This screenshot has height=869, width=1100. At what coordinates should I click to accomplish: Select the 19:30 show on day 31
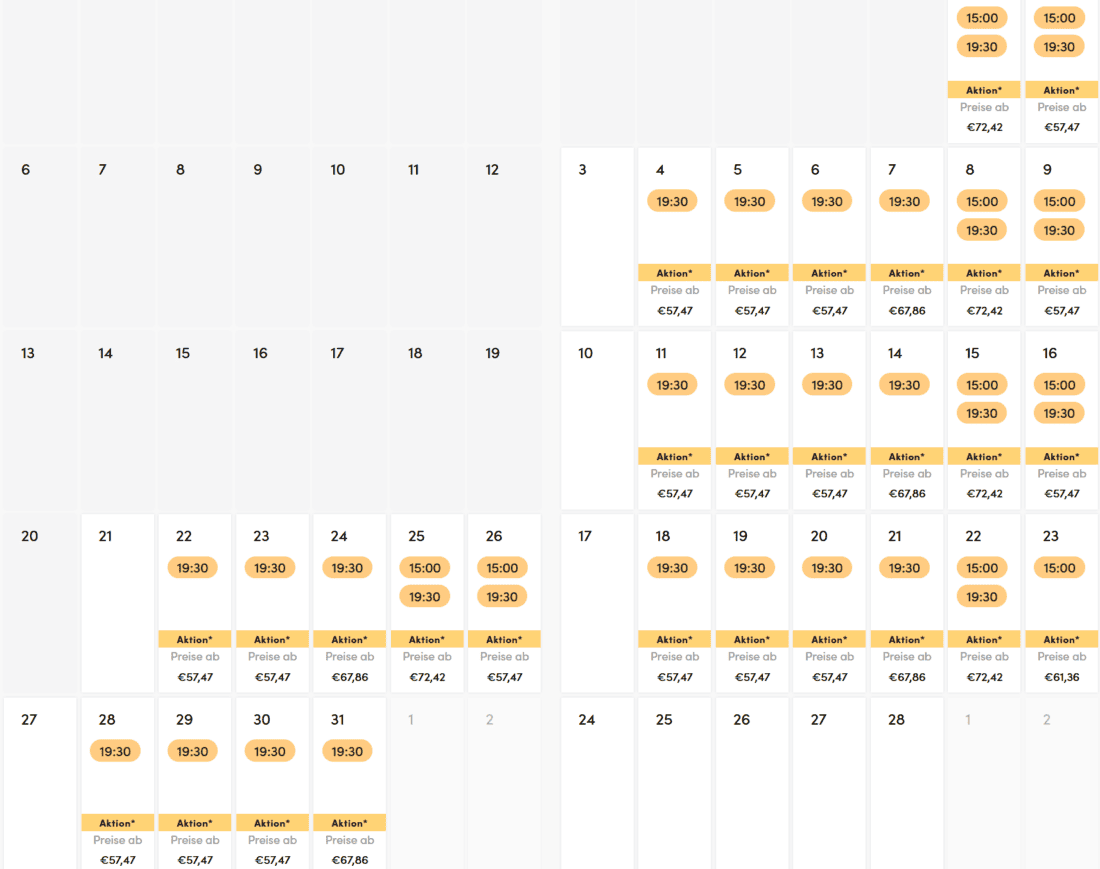(347, 752)
